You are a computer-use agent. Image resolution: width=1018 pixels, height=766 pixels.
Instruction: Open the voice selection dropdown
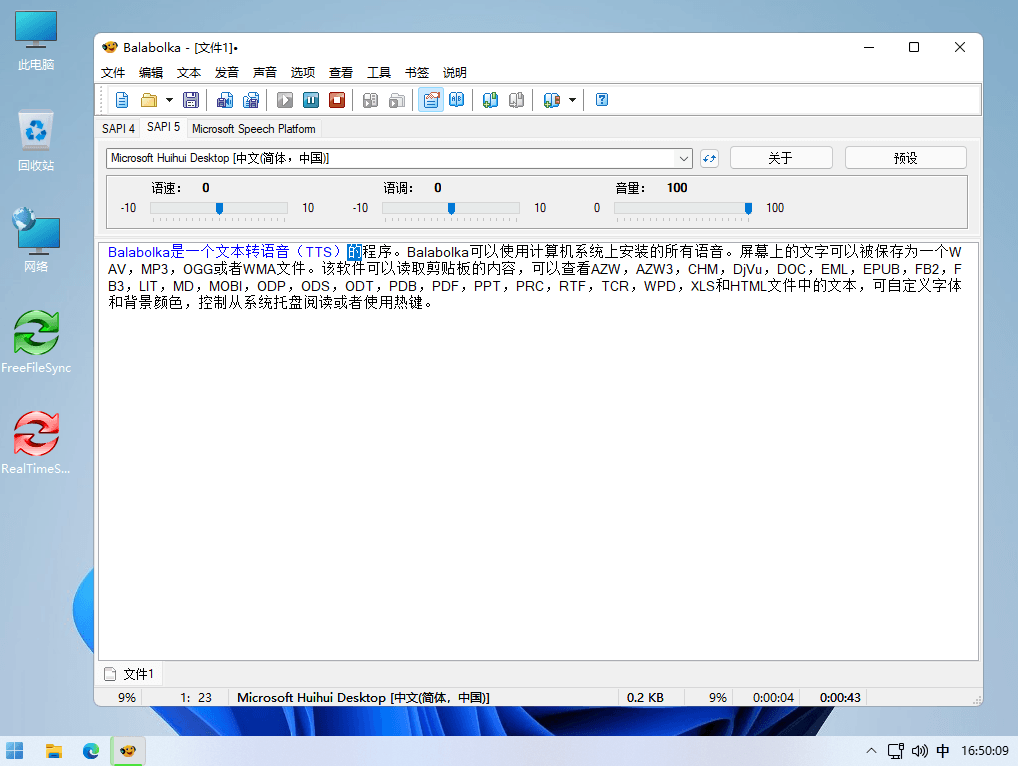click(684, 157)
